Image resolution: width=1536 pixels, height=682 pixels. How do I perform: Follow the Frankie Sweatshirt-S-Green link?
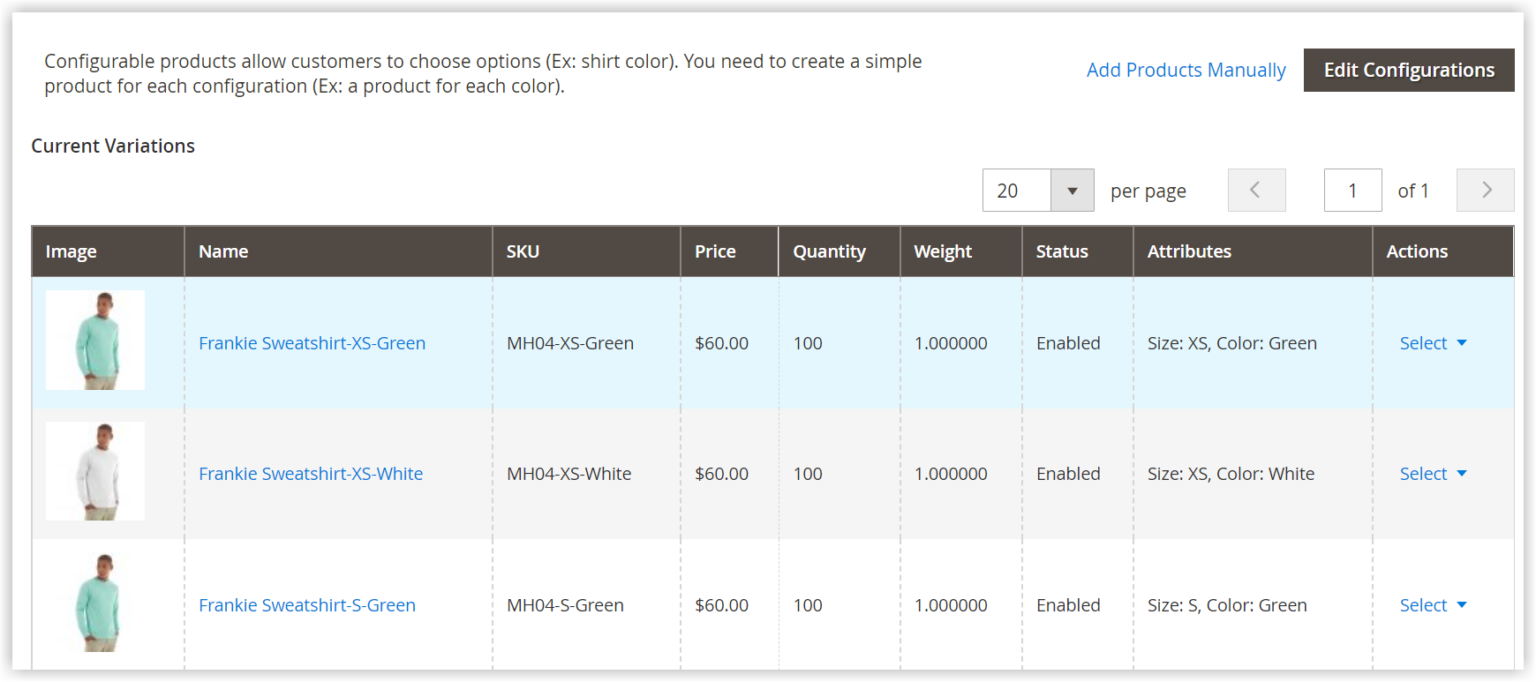[x=306, y=604]
